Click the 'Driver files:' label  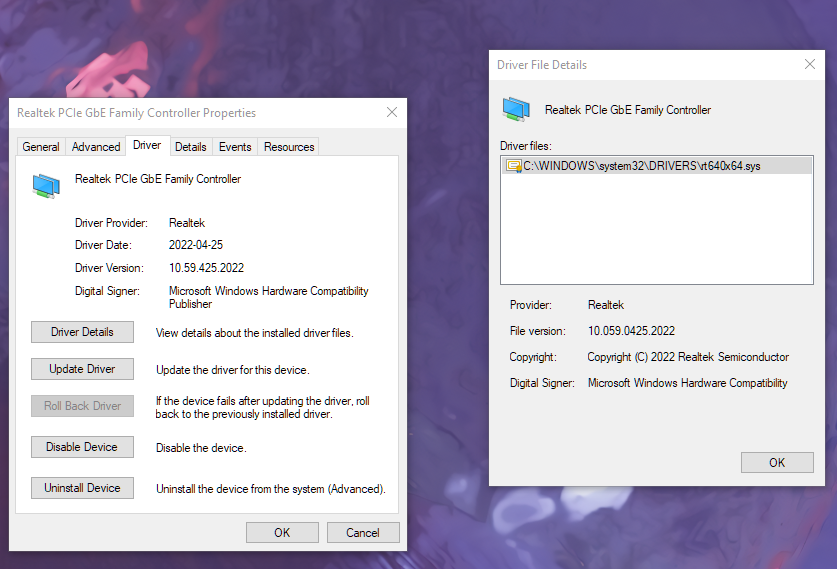(x=526, y=146)
